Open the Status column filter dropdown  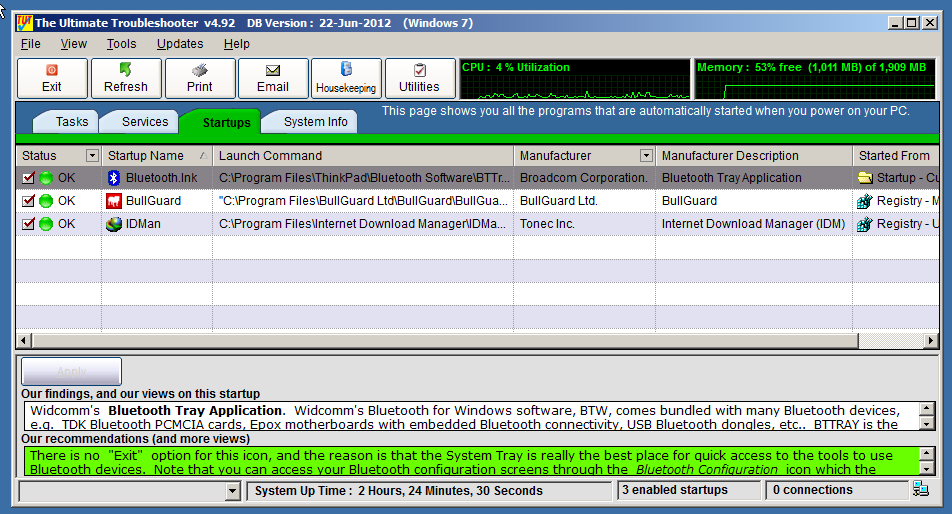pos(92,156)
